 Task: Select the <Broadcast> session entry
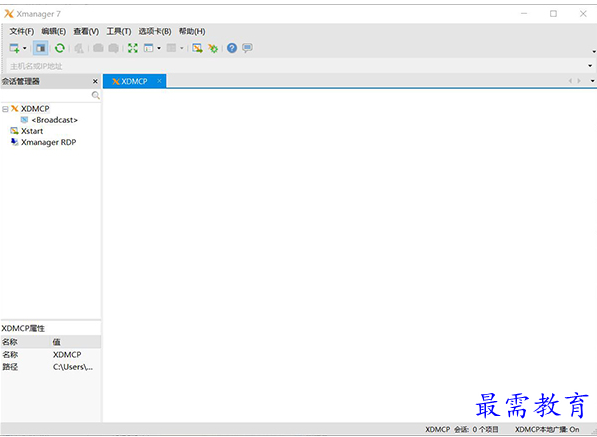(x=54, y=120)
